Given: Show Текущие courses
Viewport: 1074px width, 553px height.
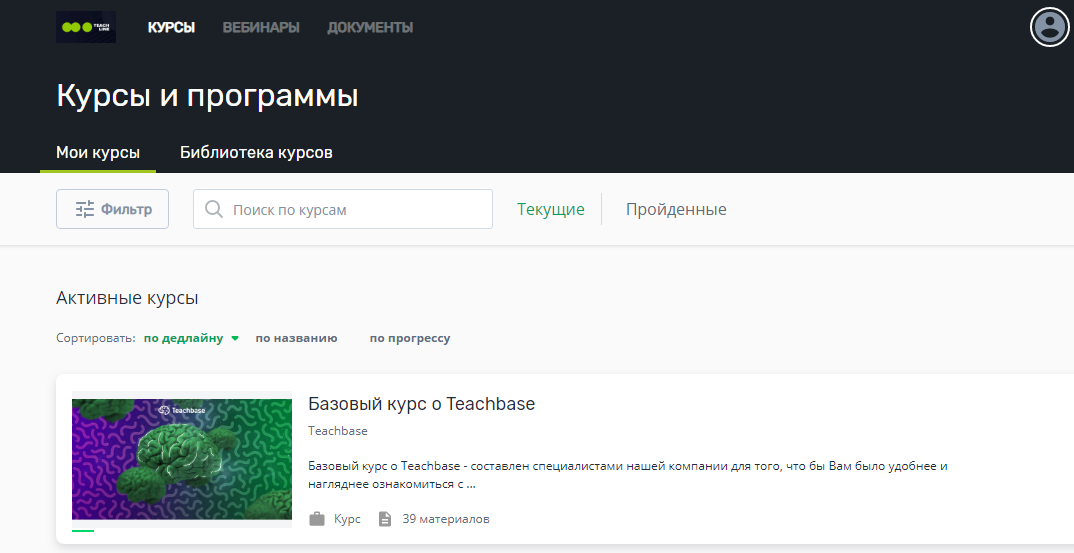Looking at the screenshot, I should coord(551,209).
